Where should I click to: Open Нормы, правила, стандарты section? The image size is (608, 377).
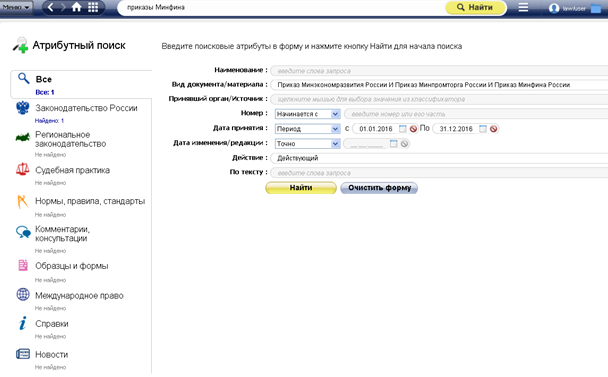(90, 201)
